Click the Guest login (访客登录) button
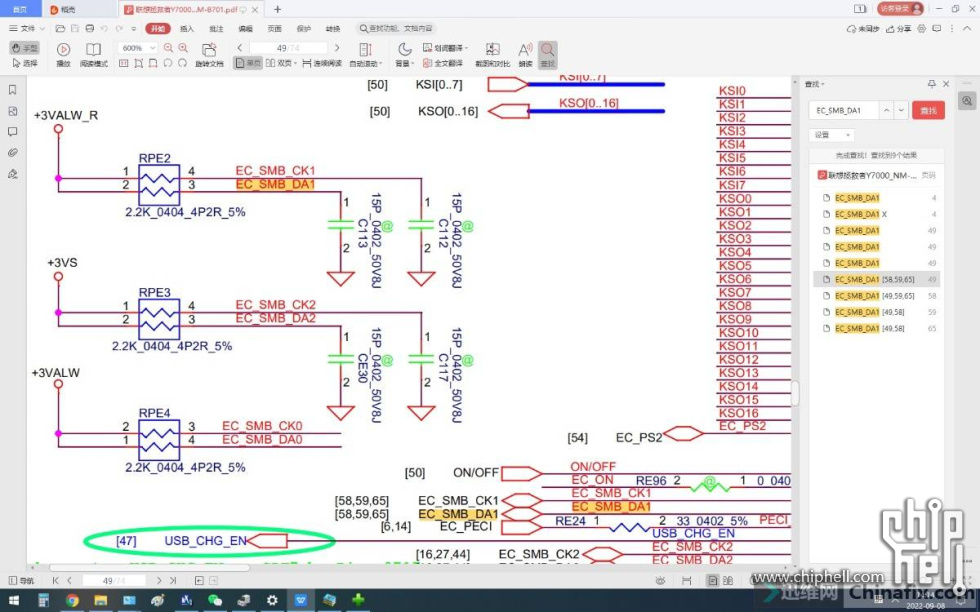 pos(900,8)
